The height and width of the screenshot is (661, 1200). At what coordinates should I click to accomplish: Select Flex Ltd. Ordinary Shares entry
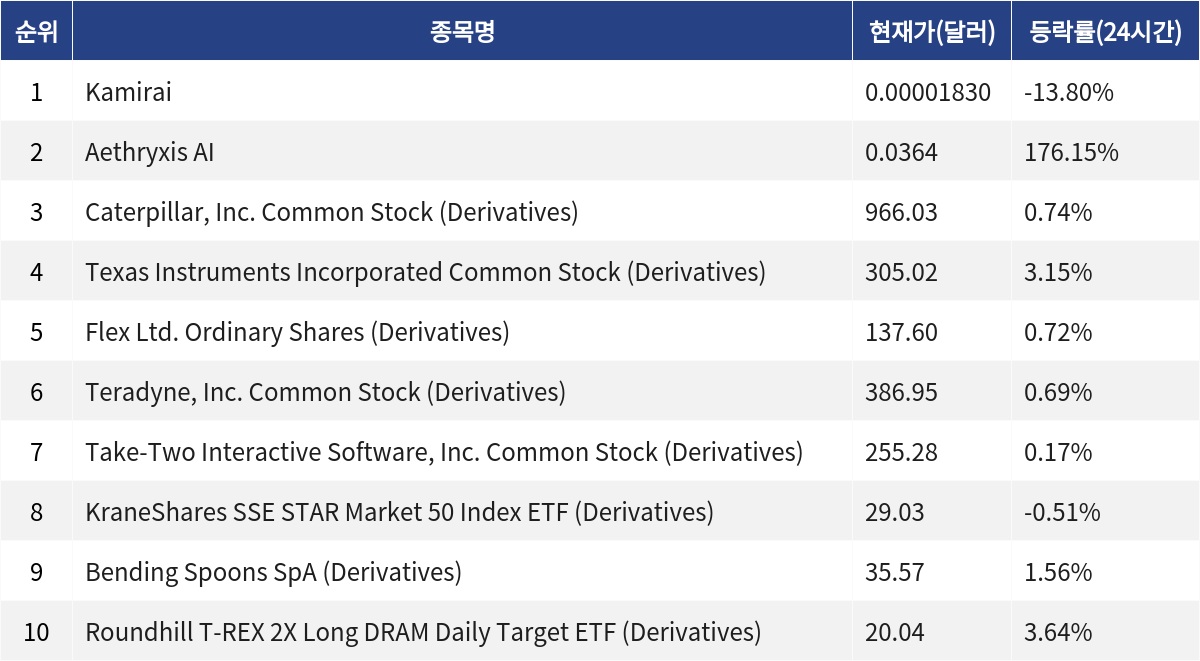[x=297, y=333]
